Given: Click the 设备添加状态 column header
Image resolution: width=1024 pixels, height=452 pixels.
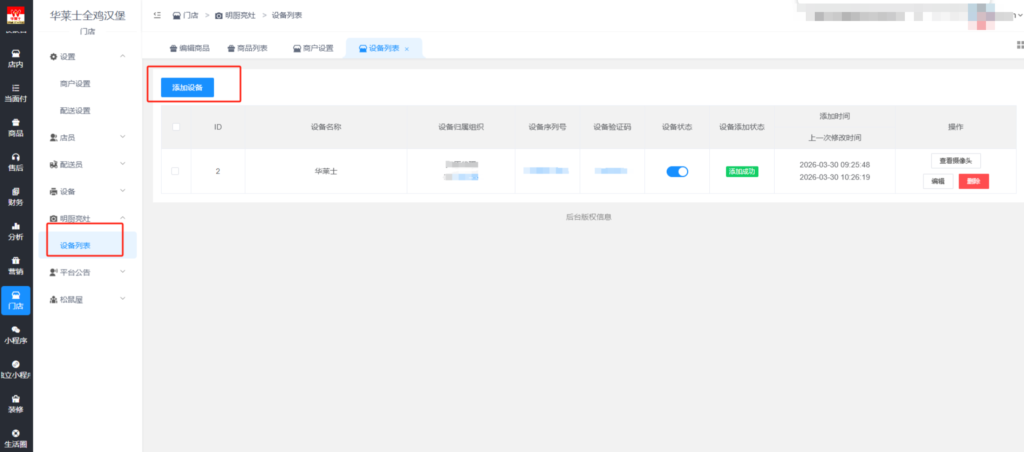Looking at the screenshot, I should click(x=742, y=127).
